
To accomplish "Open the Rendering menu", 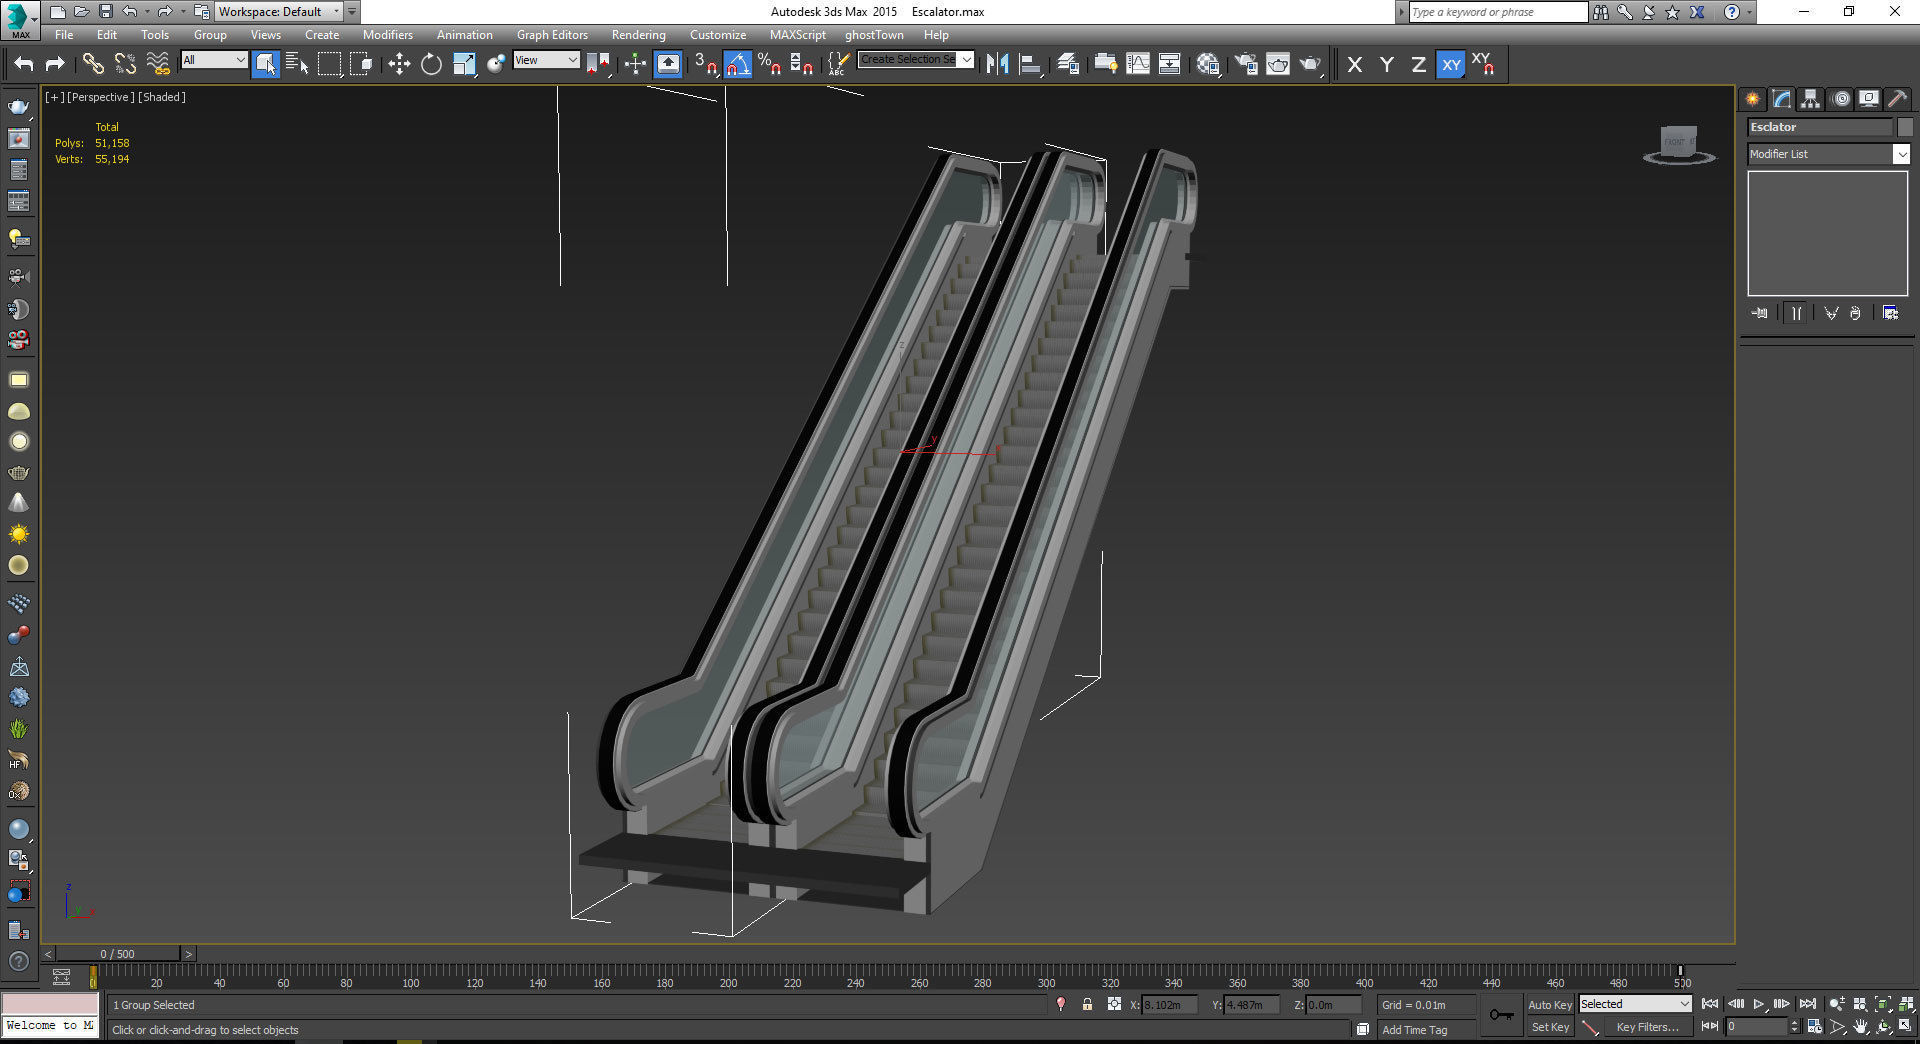I will click(639, 35).
